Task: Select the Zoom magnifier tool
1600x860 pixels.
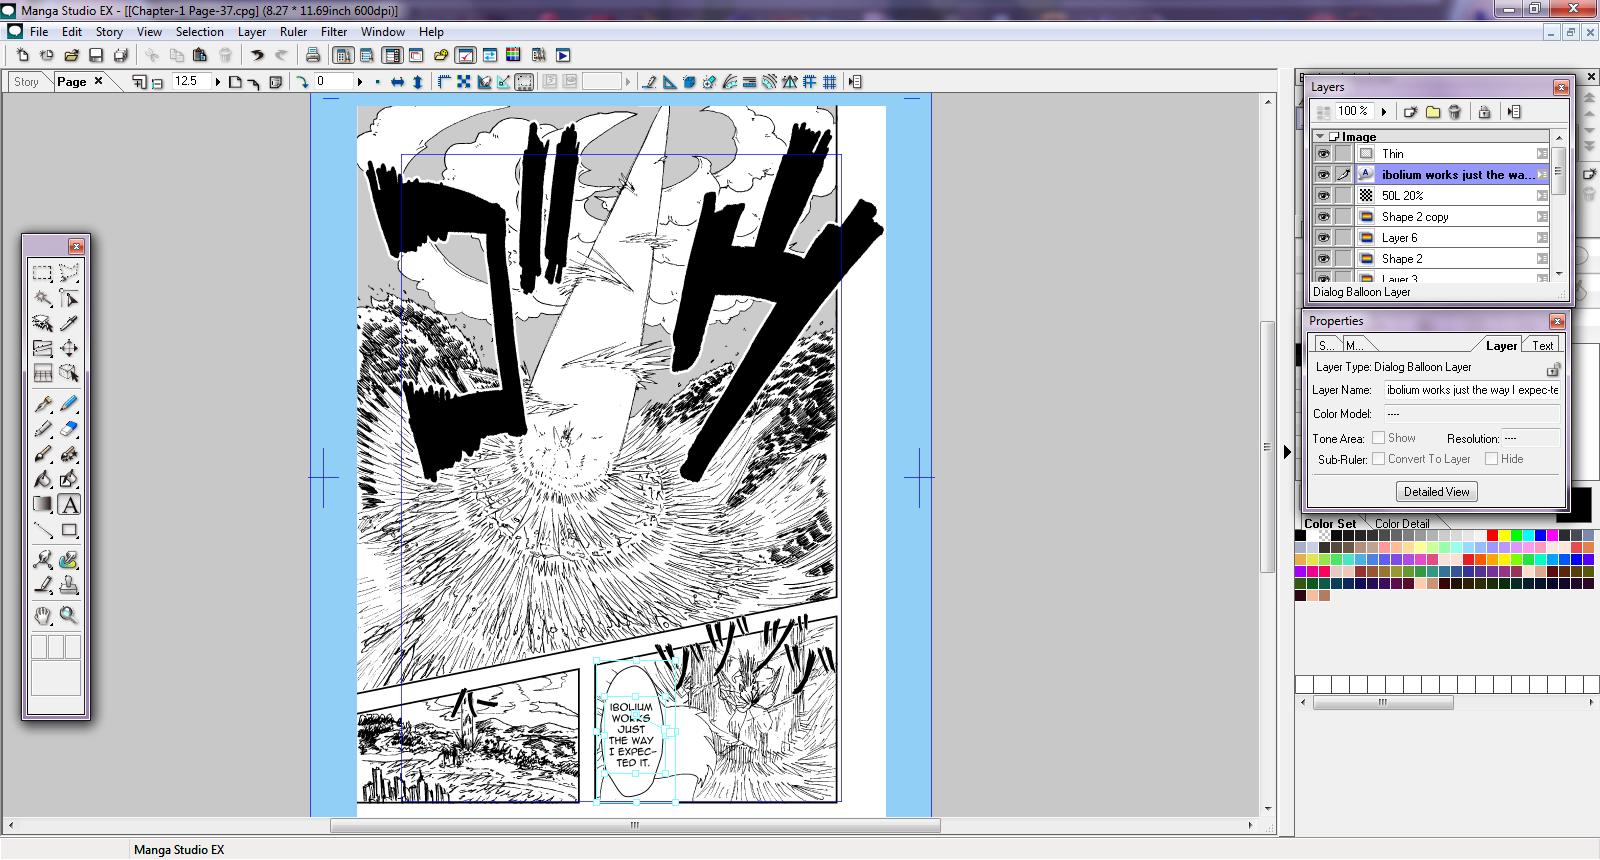Action: [69, 615]
